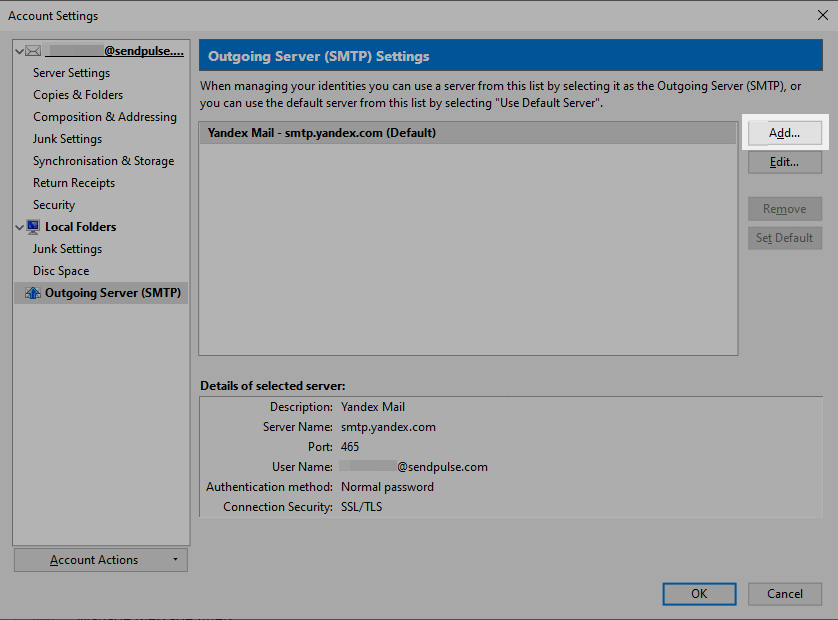Viewport: 838px width, 620px height.
Task: Open the Account Actions dropdown
Action: [x=100, y=559]
